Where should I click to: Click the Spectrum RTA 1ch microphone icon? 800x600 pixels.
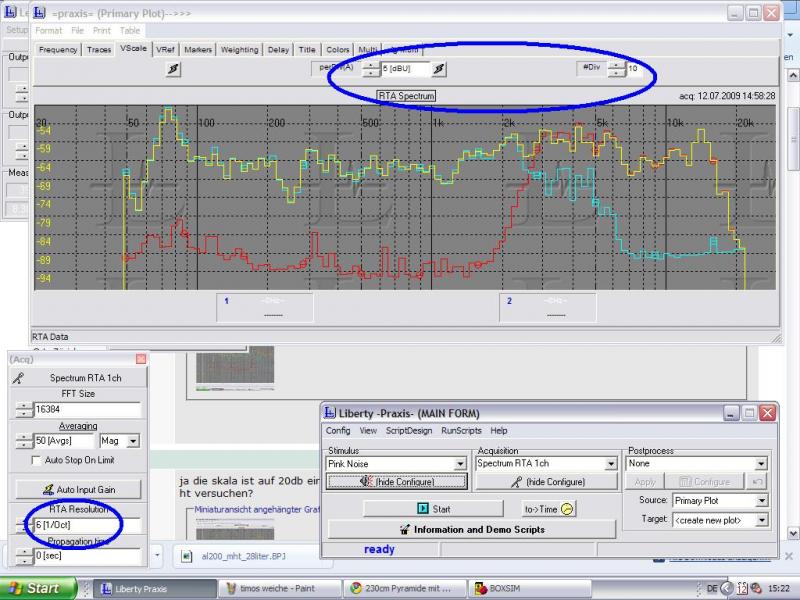[17, 378]
